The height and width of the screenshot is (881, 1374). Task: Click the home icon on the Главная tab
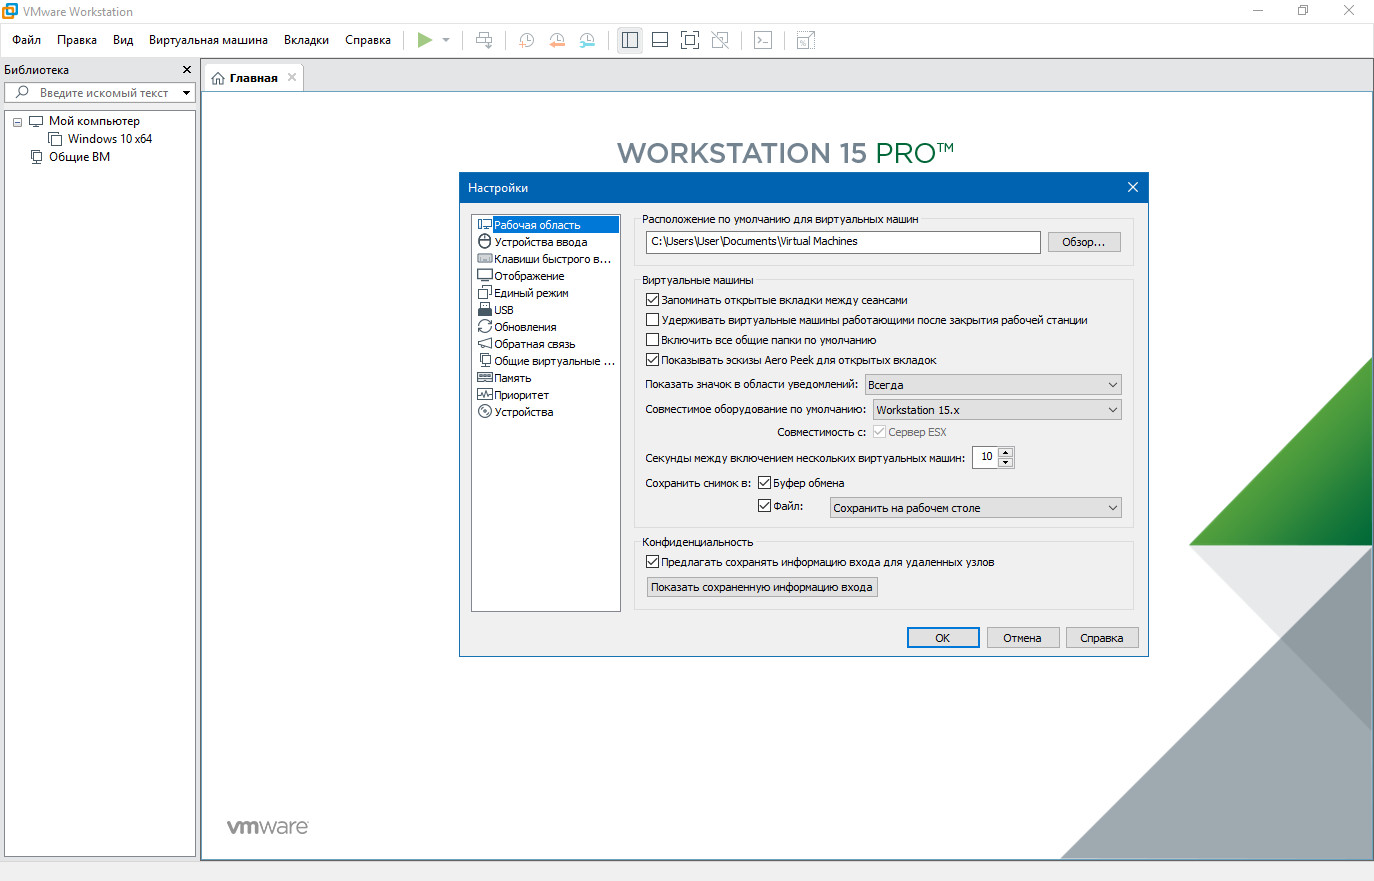click(x=218, y=78)
